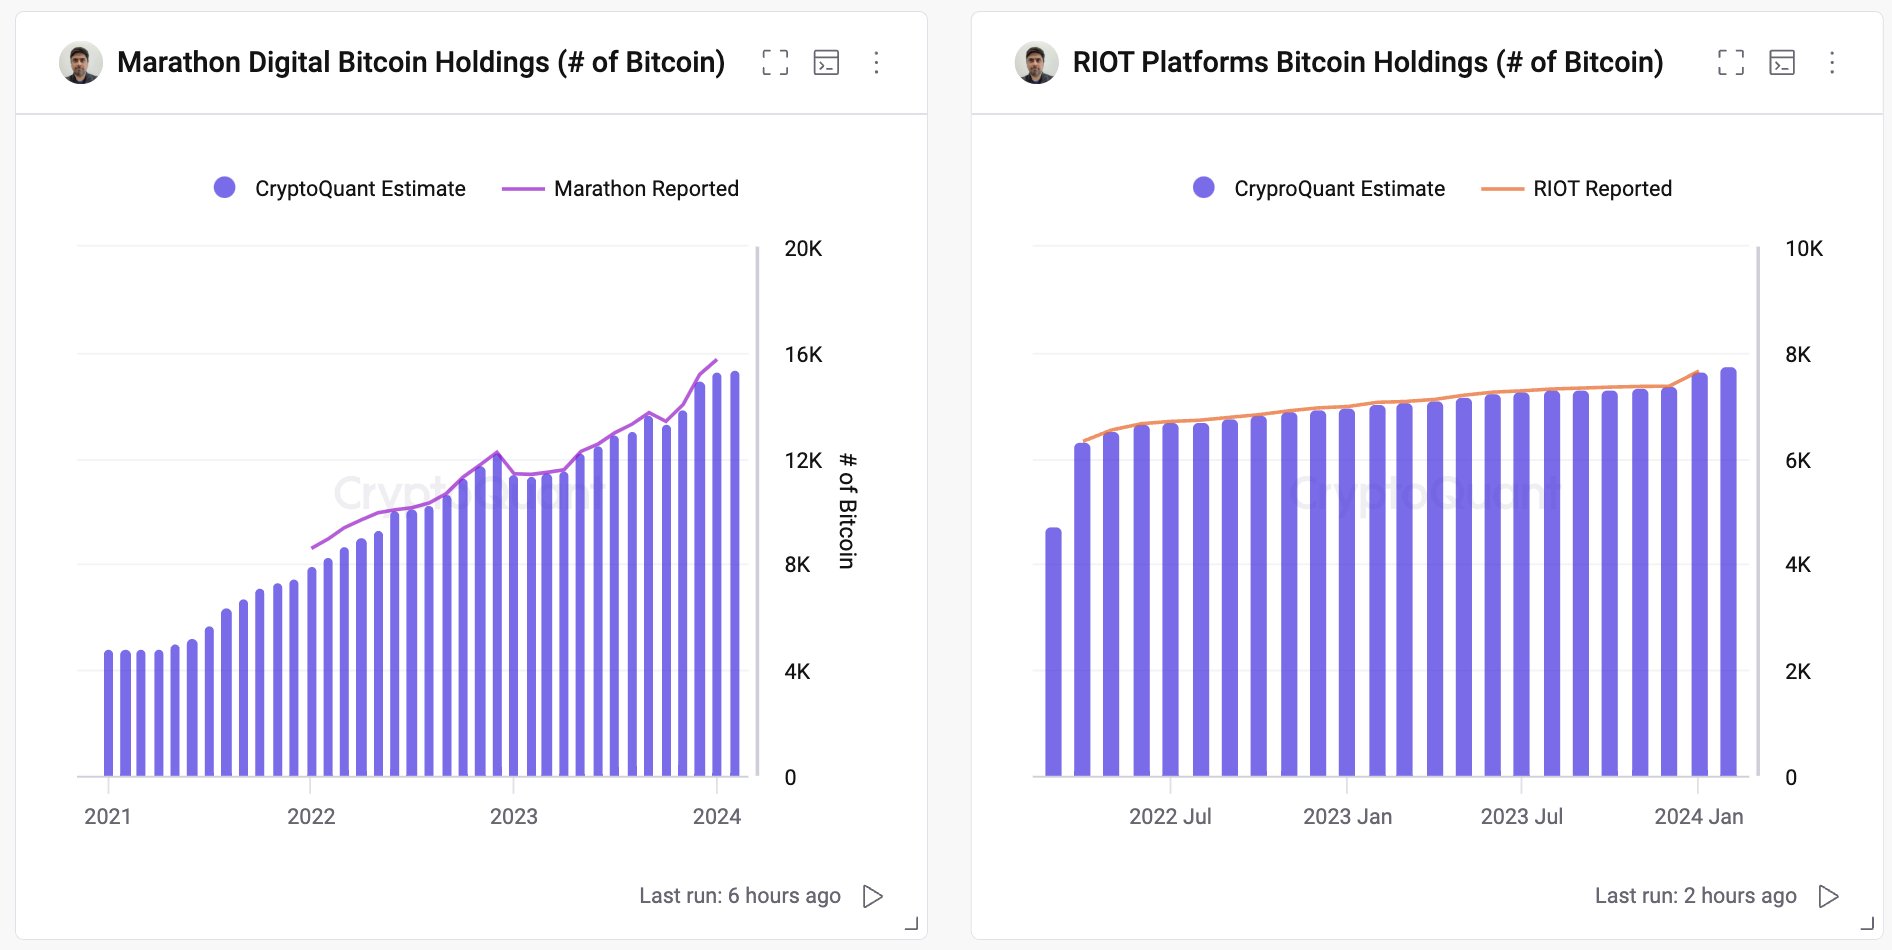
Task: Expand RIOT Platforms chart to fullscreen
Action: pos(1730,63)
